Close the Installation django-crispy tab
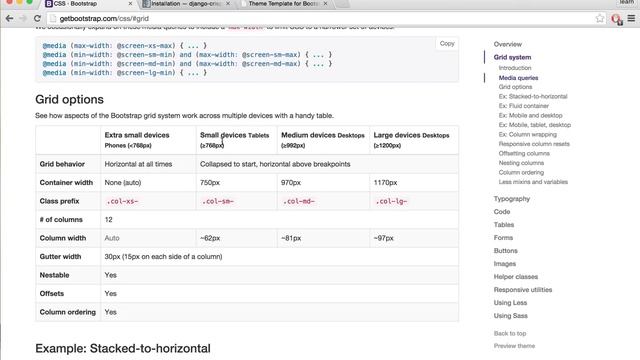This screenshot has width=640, height=360. pos(228,4)
